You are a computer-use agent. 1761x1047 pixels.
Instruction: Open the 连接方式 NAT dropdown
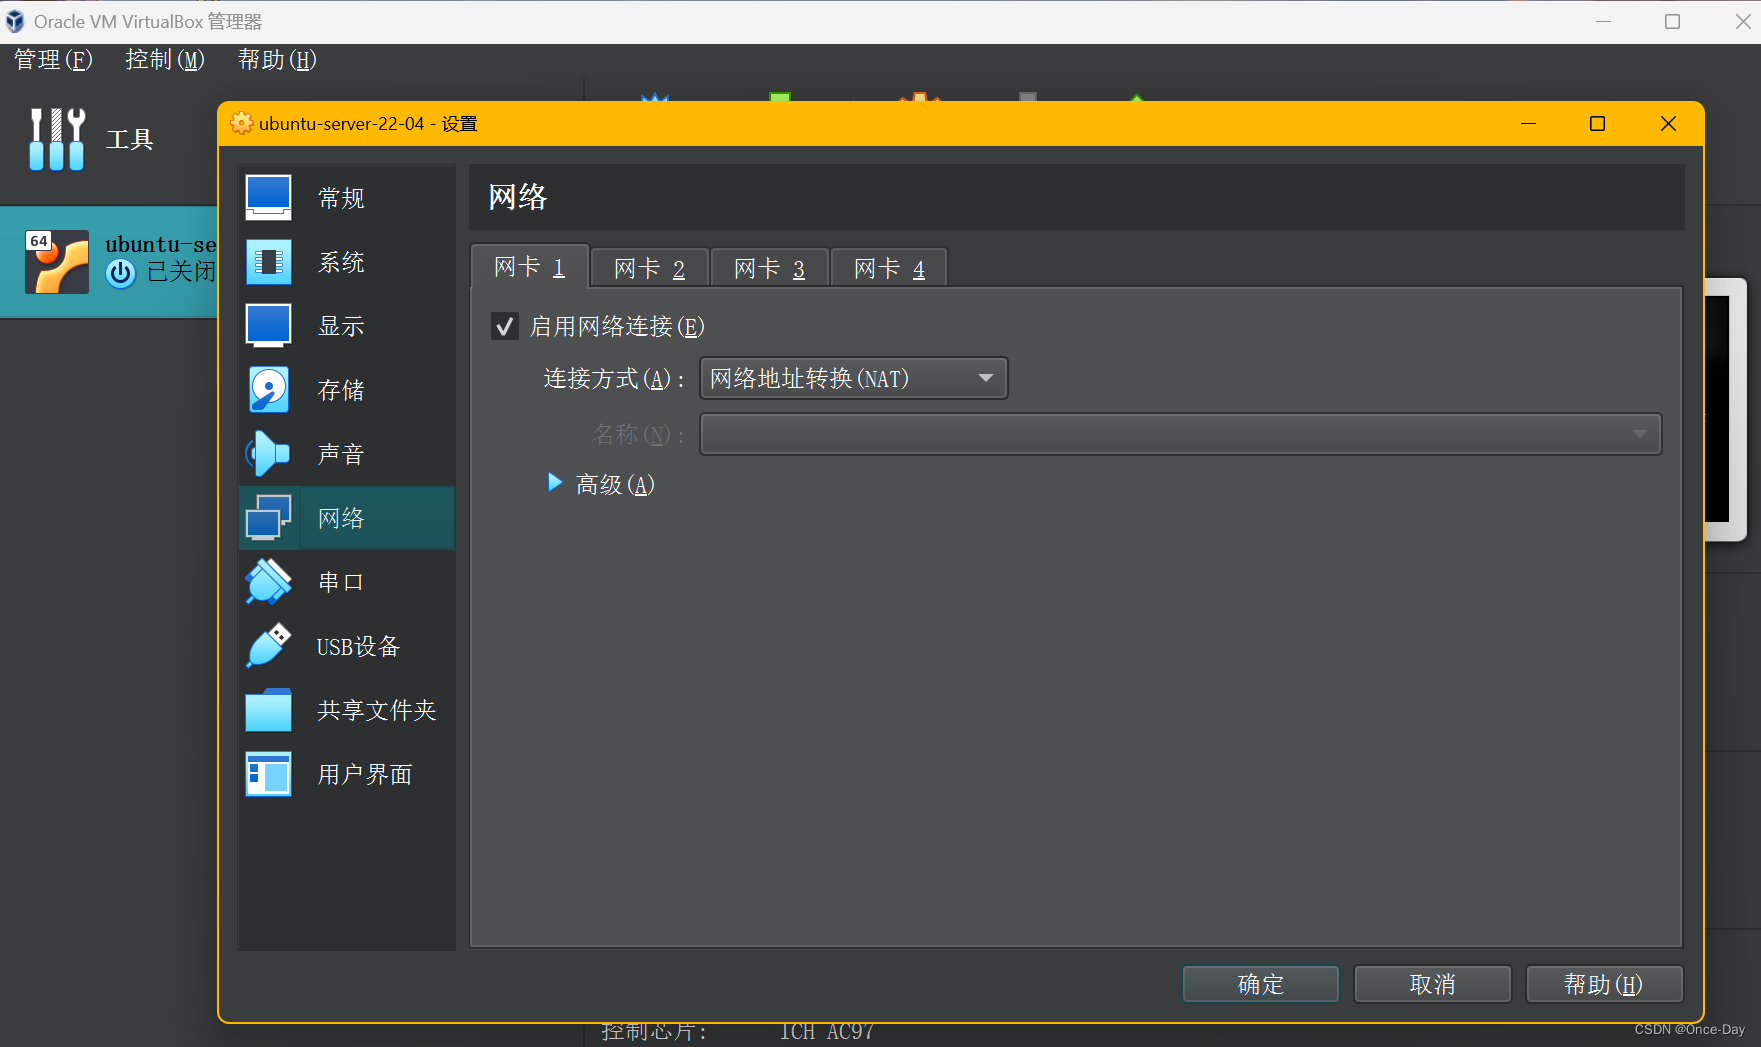pyautogui.click(x=853, y=378)
